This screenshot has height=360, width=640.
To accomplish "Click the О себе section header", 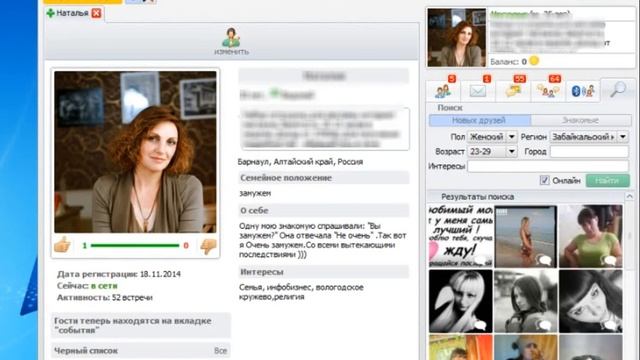I will coord(323,210).
